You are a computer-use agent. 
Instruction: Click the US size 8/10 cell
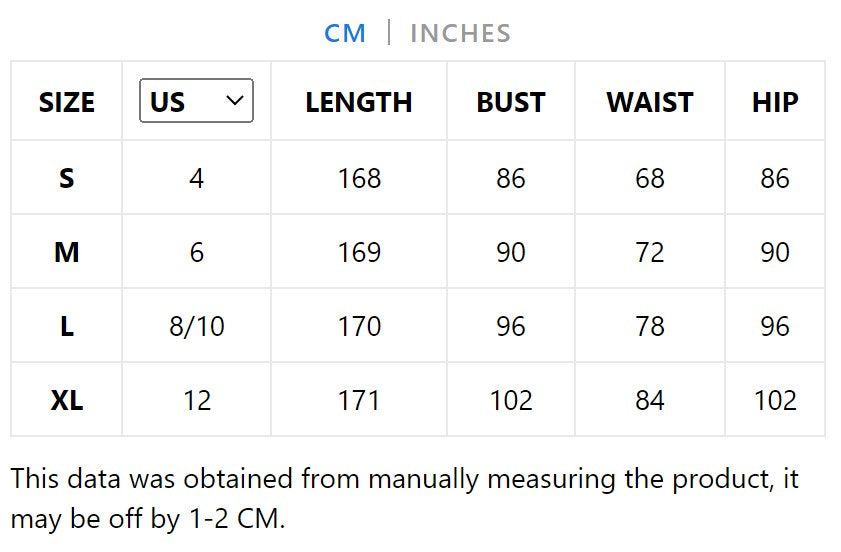pyautogui.click(x=196, y=326)
